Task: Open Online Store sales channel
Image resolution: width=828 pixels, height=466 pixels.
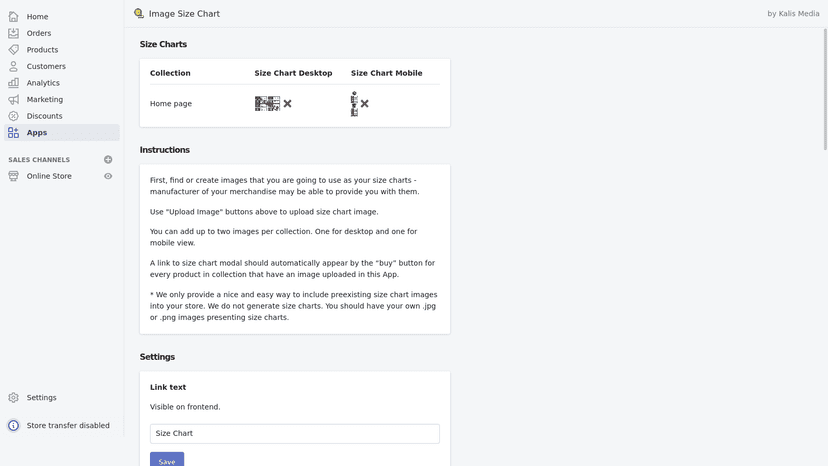Action: pyautogui.click(x=49, y=176)
